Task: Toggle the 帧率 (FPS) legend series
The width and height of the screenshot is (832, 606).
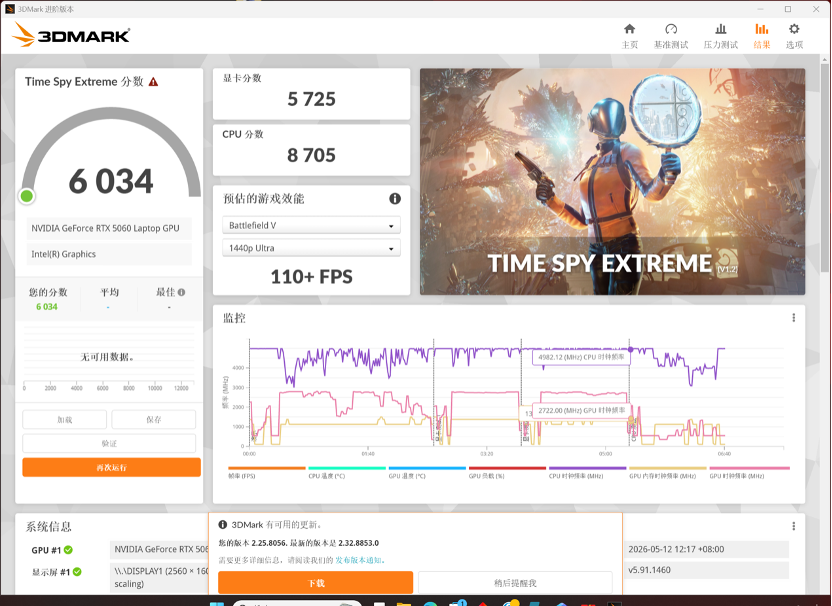Action: coord(267,472)
